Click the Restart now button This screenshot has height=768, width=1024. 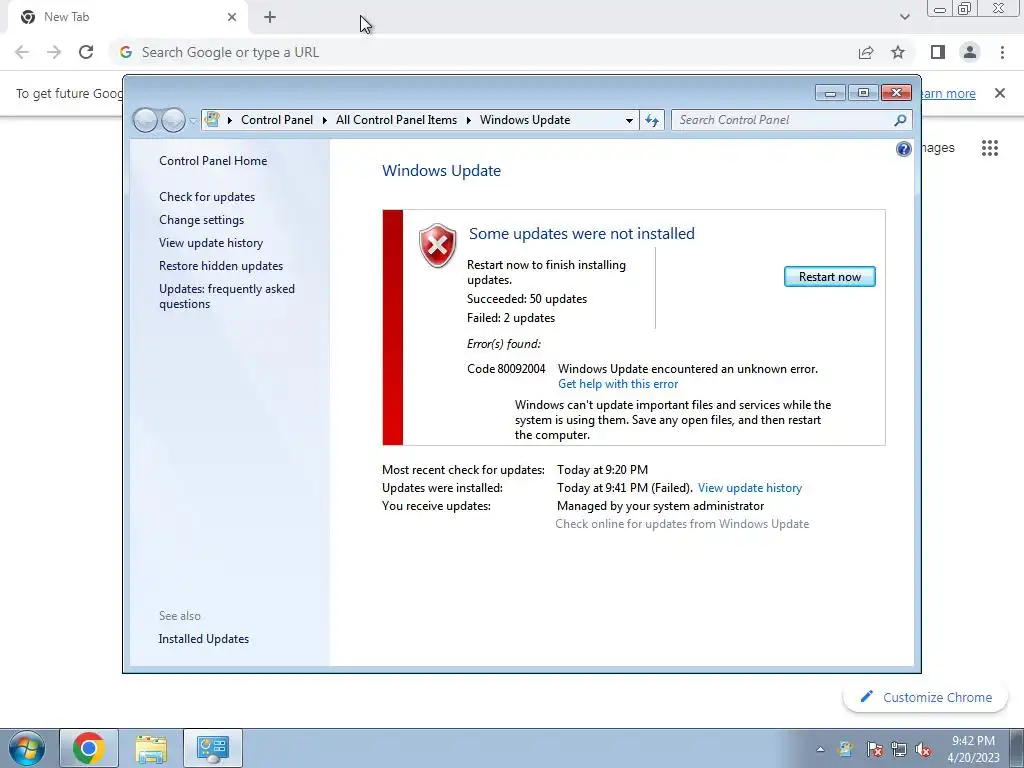[829, 277]
